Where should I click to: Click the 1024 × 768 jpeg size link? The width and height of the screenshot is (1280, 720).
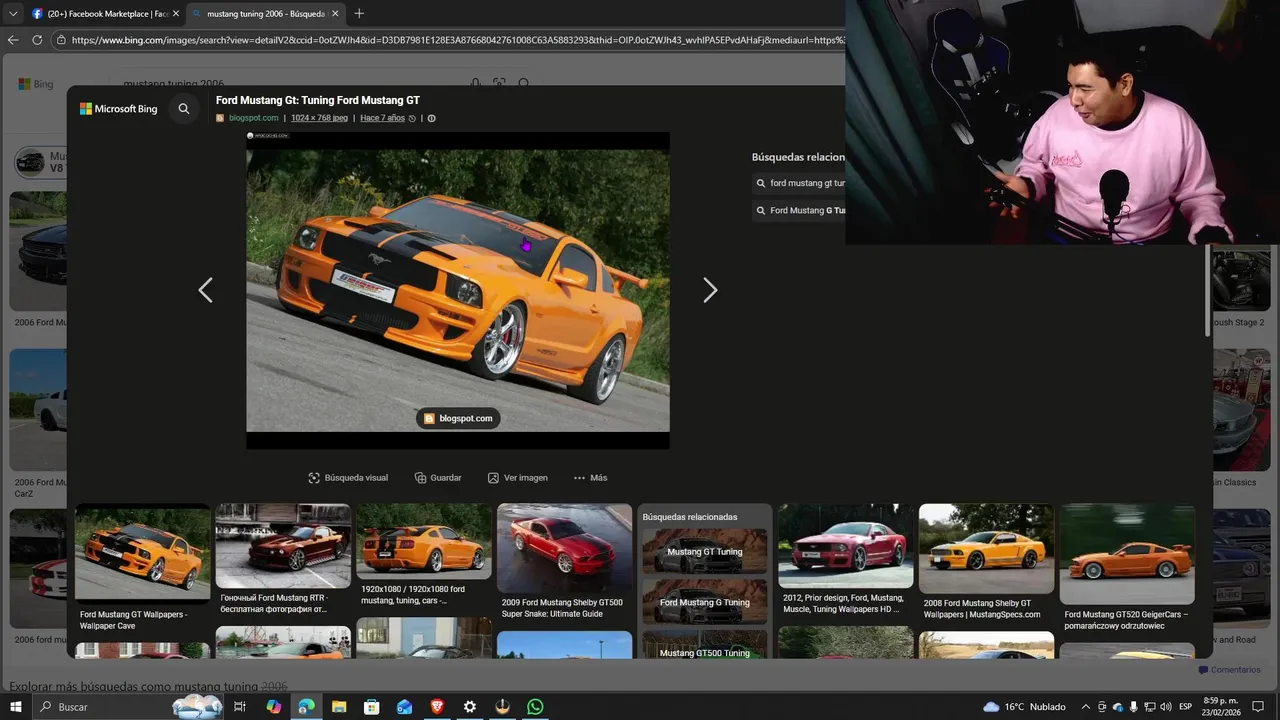pos(319,118)
